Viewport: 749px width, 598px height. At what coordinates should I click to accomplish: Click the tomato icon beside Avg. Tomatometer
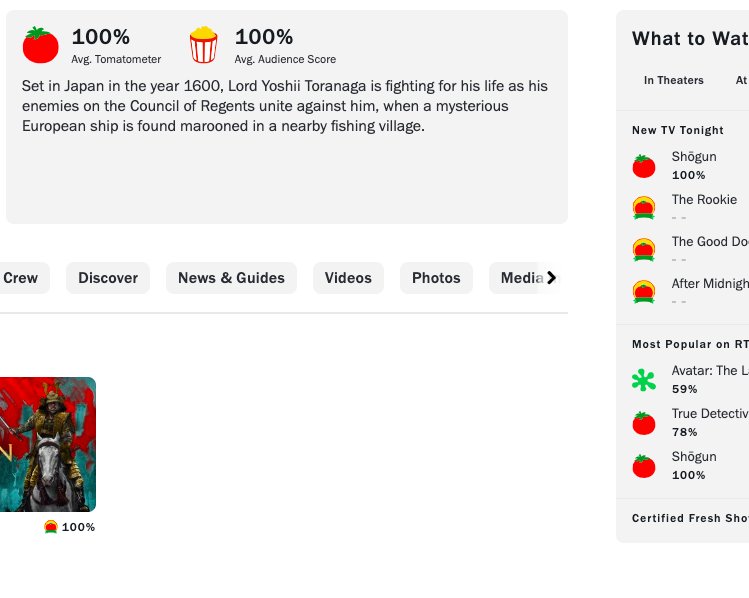(x=41, y=45)
